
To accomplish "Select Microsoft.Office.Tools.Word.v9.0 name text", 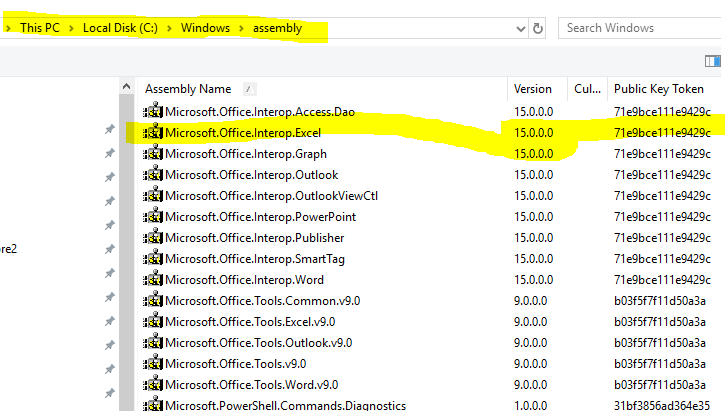I will click(x=252, y=385).
